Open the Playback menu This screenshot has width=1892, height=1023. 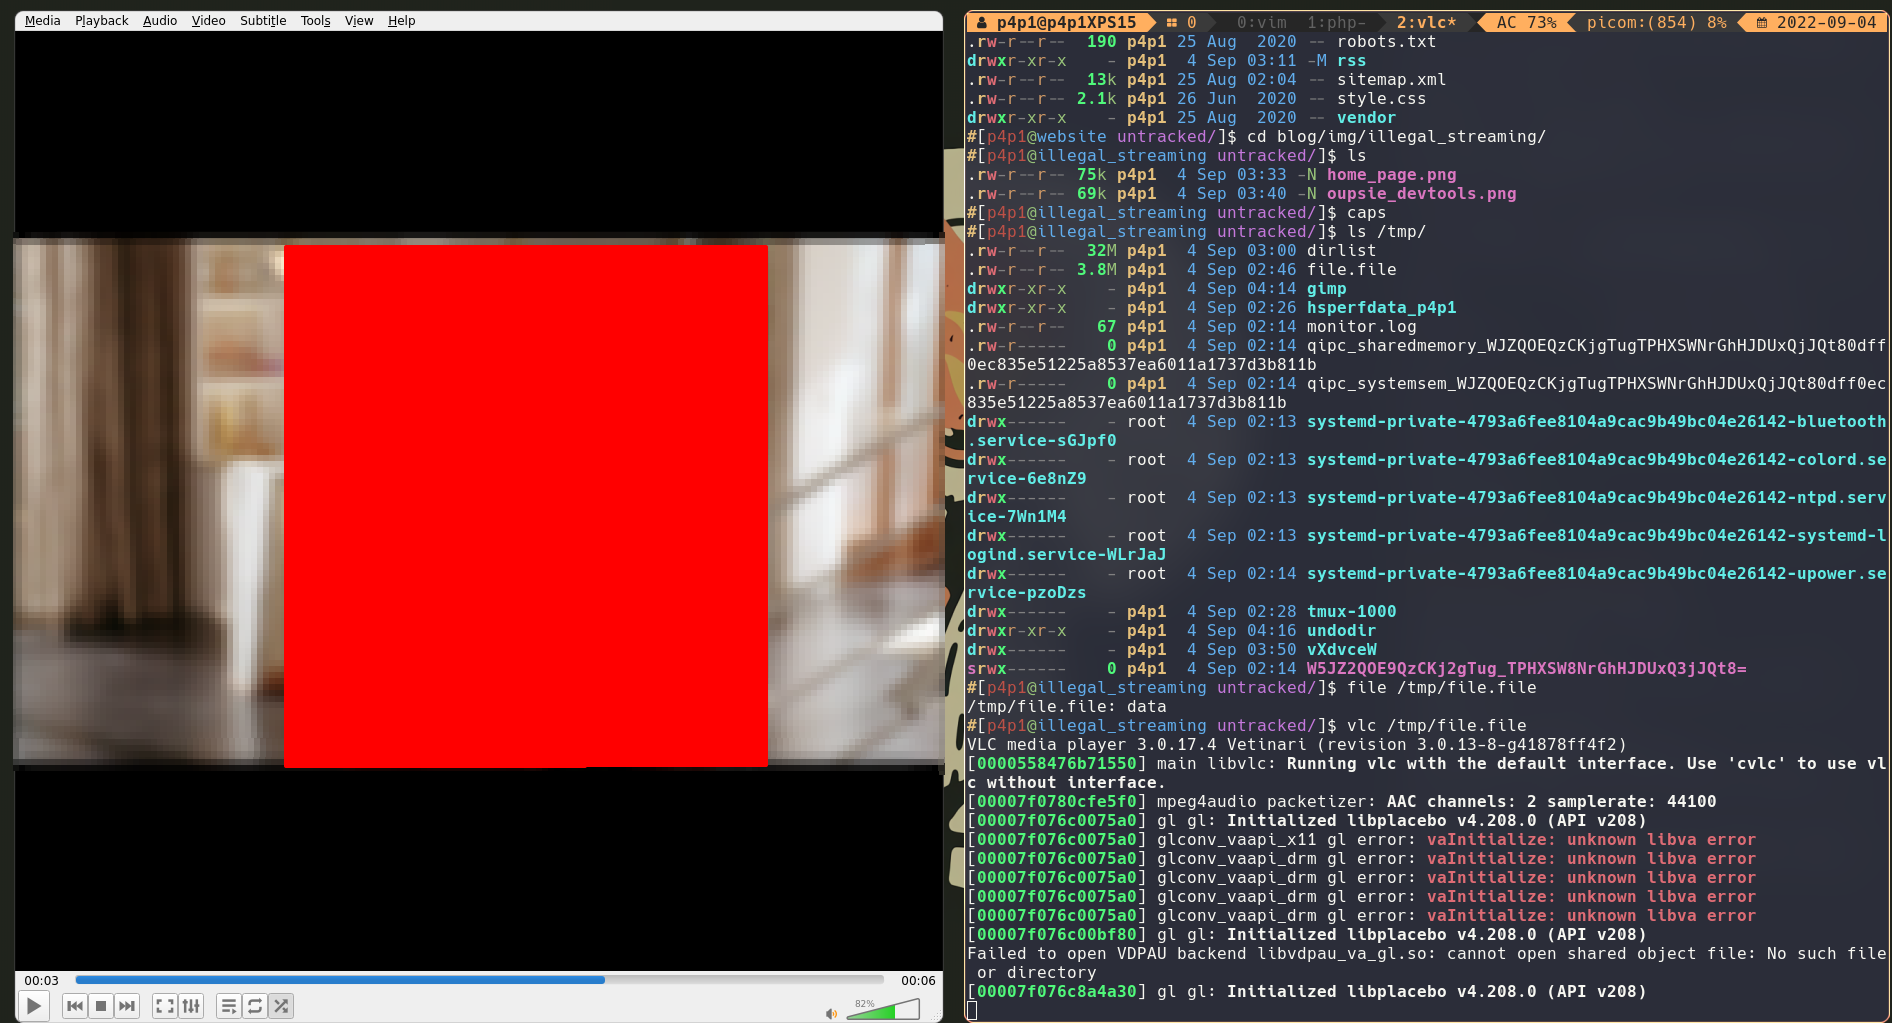tap(101, 20)
